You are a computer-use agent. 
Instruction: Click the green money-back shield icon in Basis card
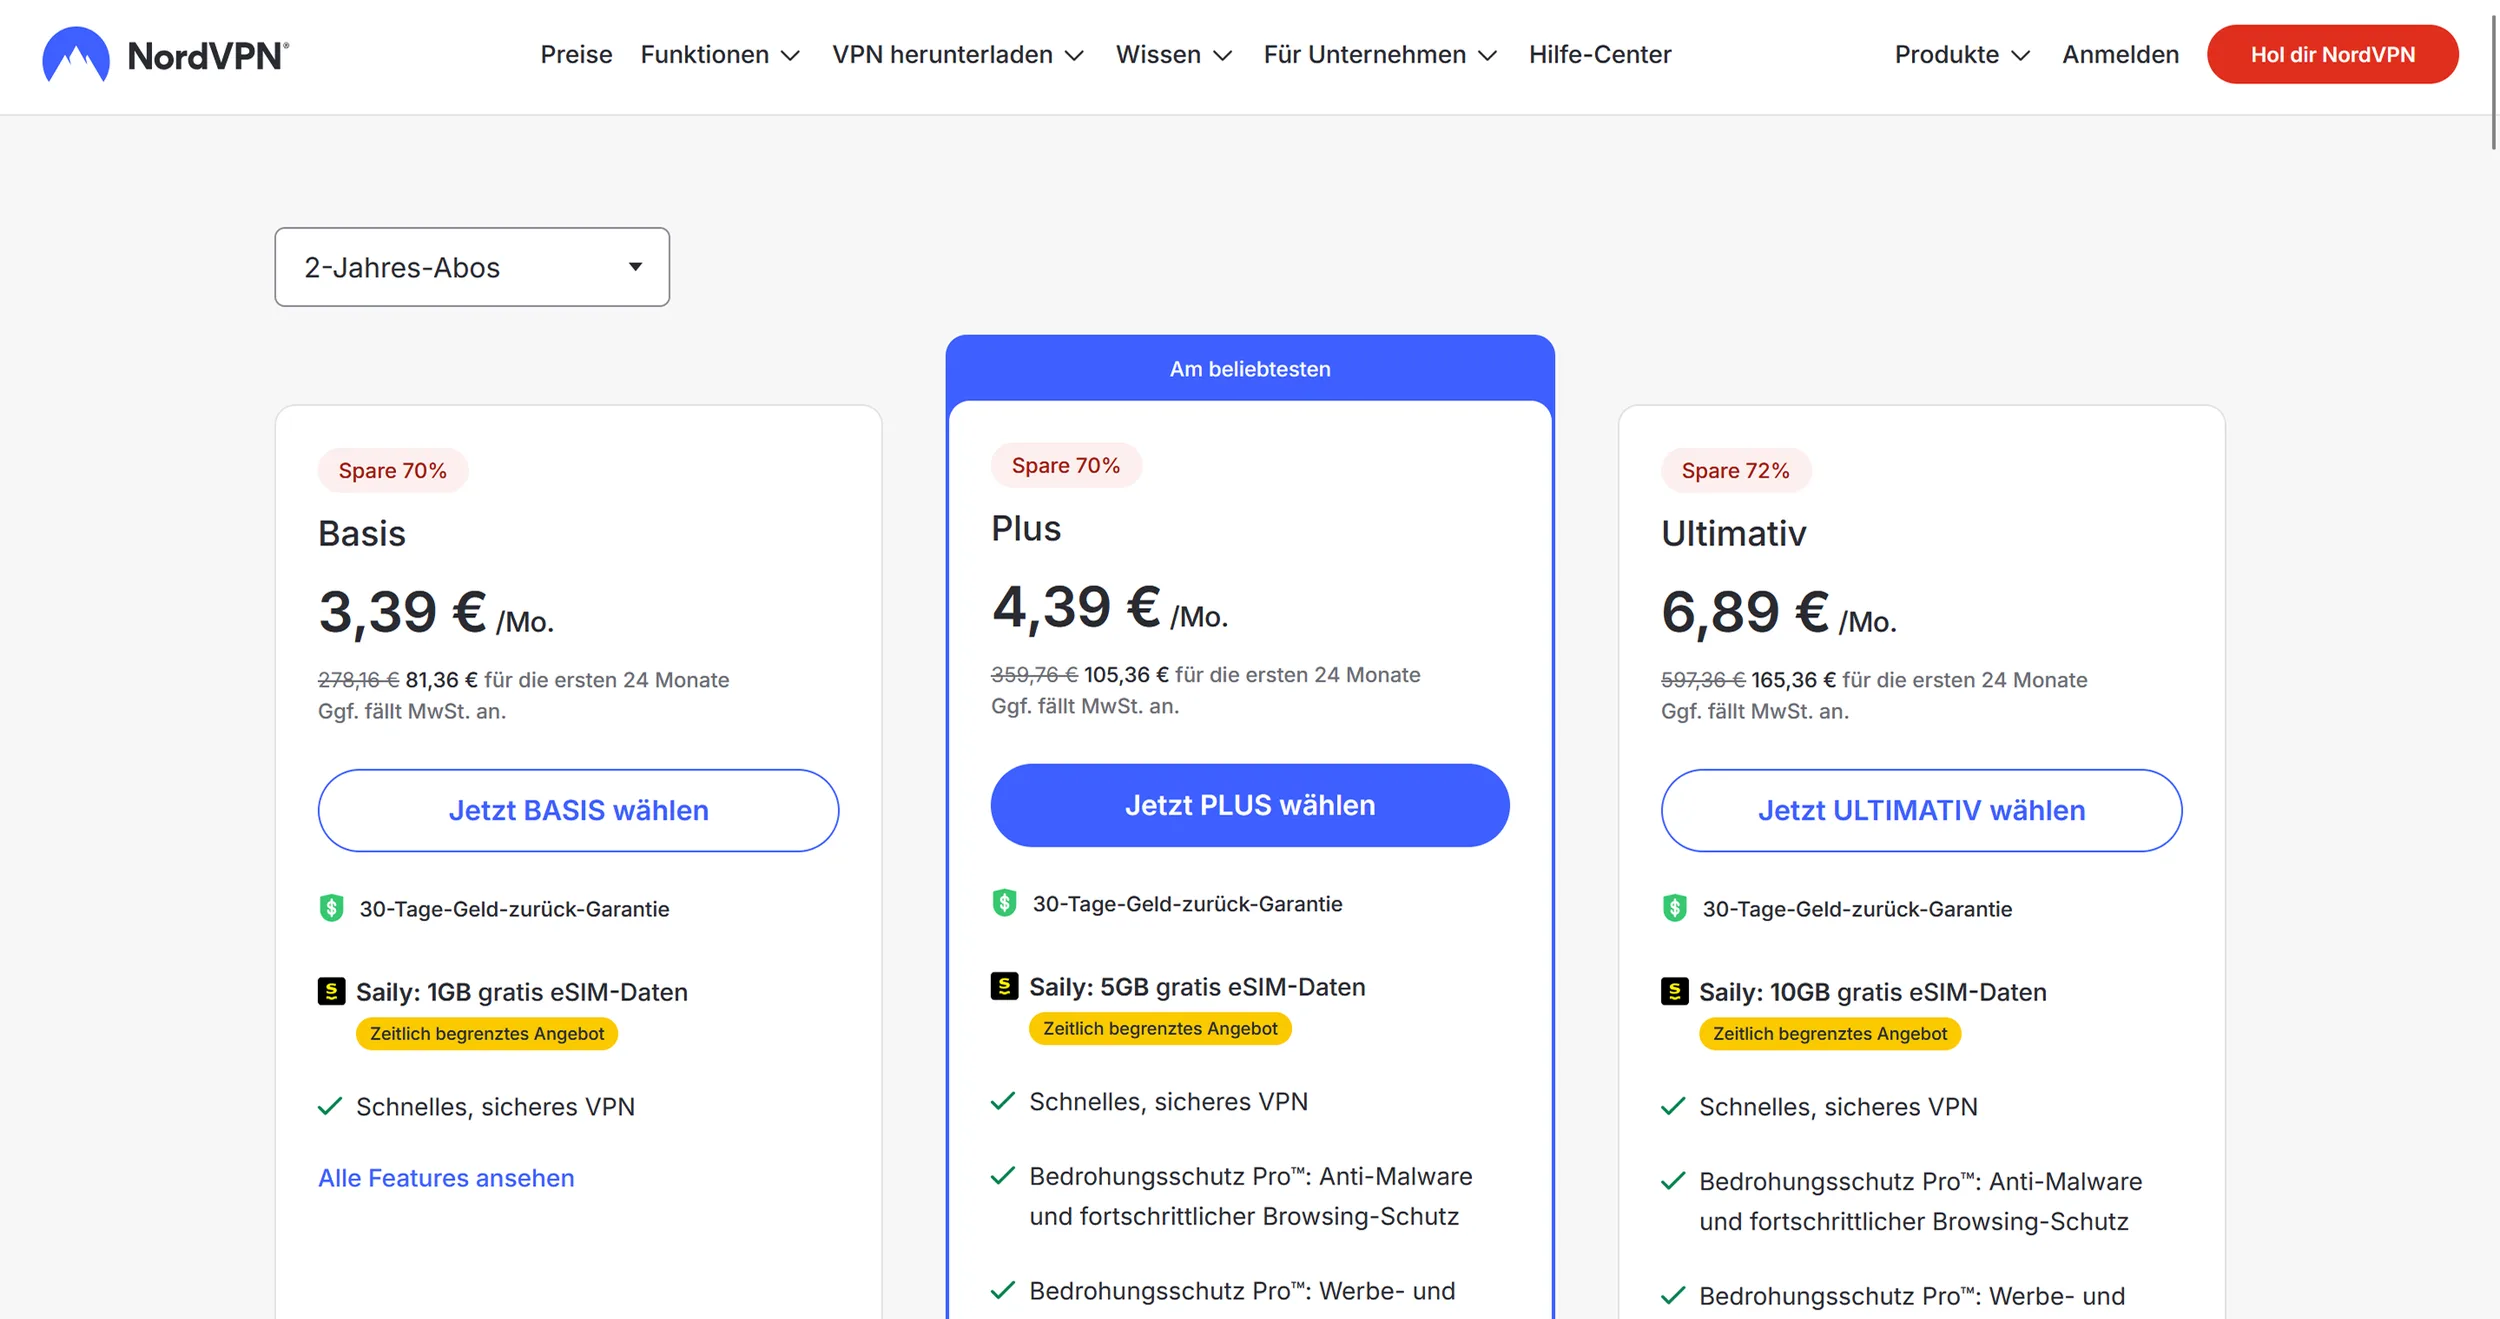(331, 908)
